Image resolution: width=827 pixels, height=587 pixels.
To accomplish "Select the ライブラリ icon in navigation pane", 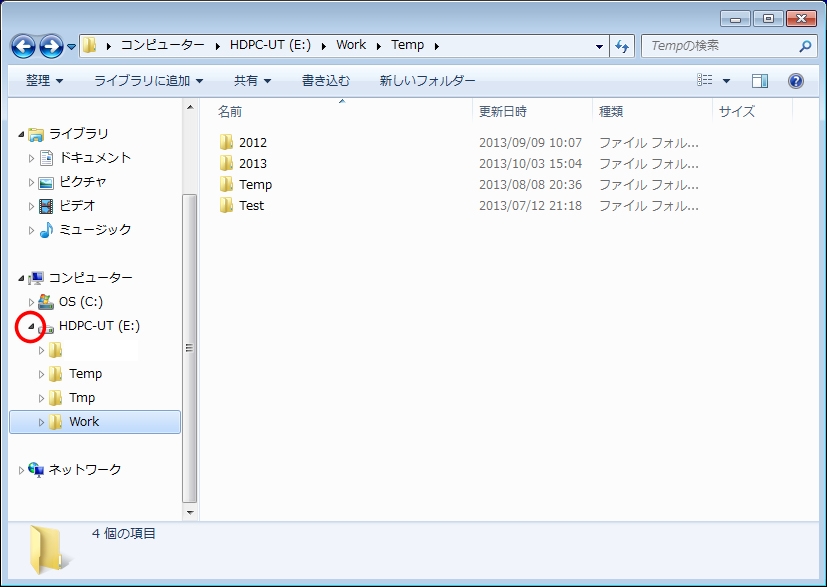I will 36,134.
